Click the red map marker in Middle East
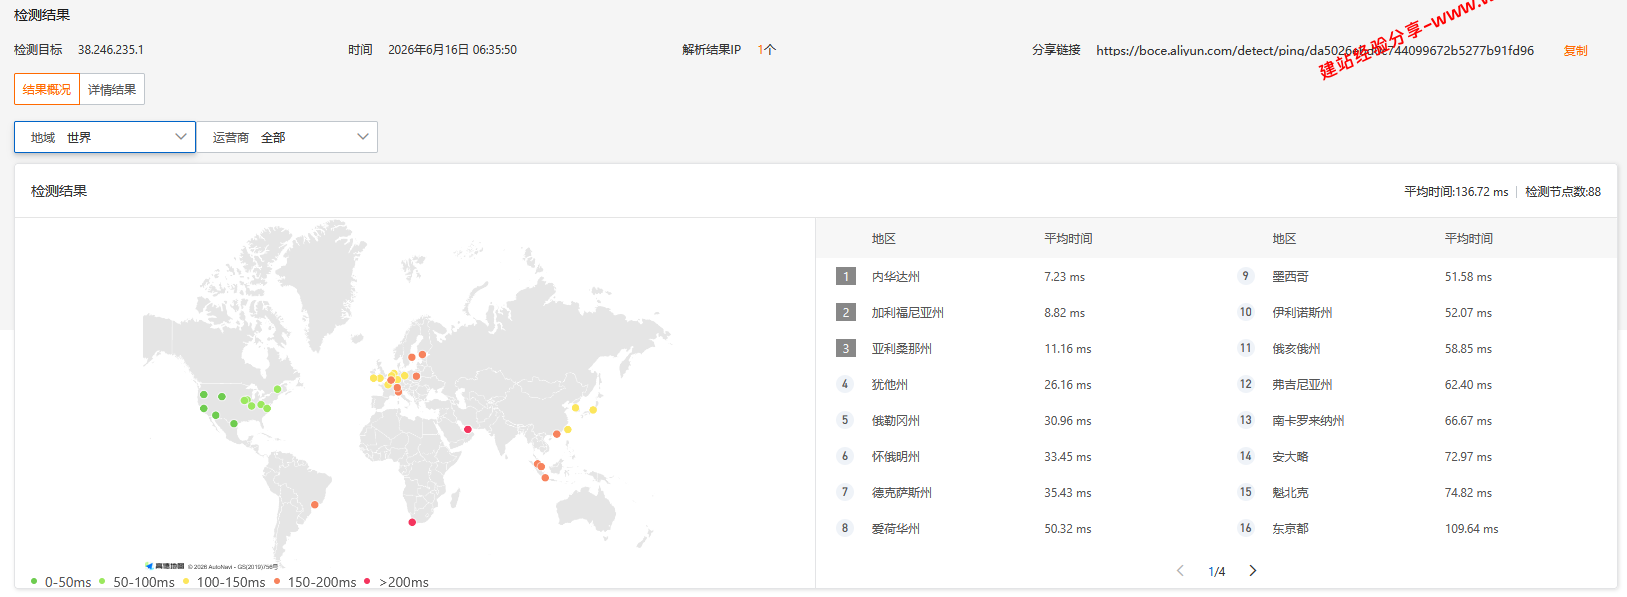 (467, 429)
